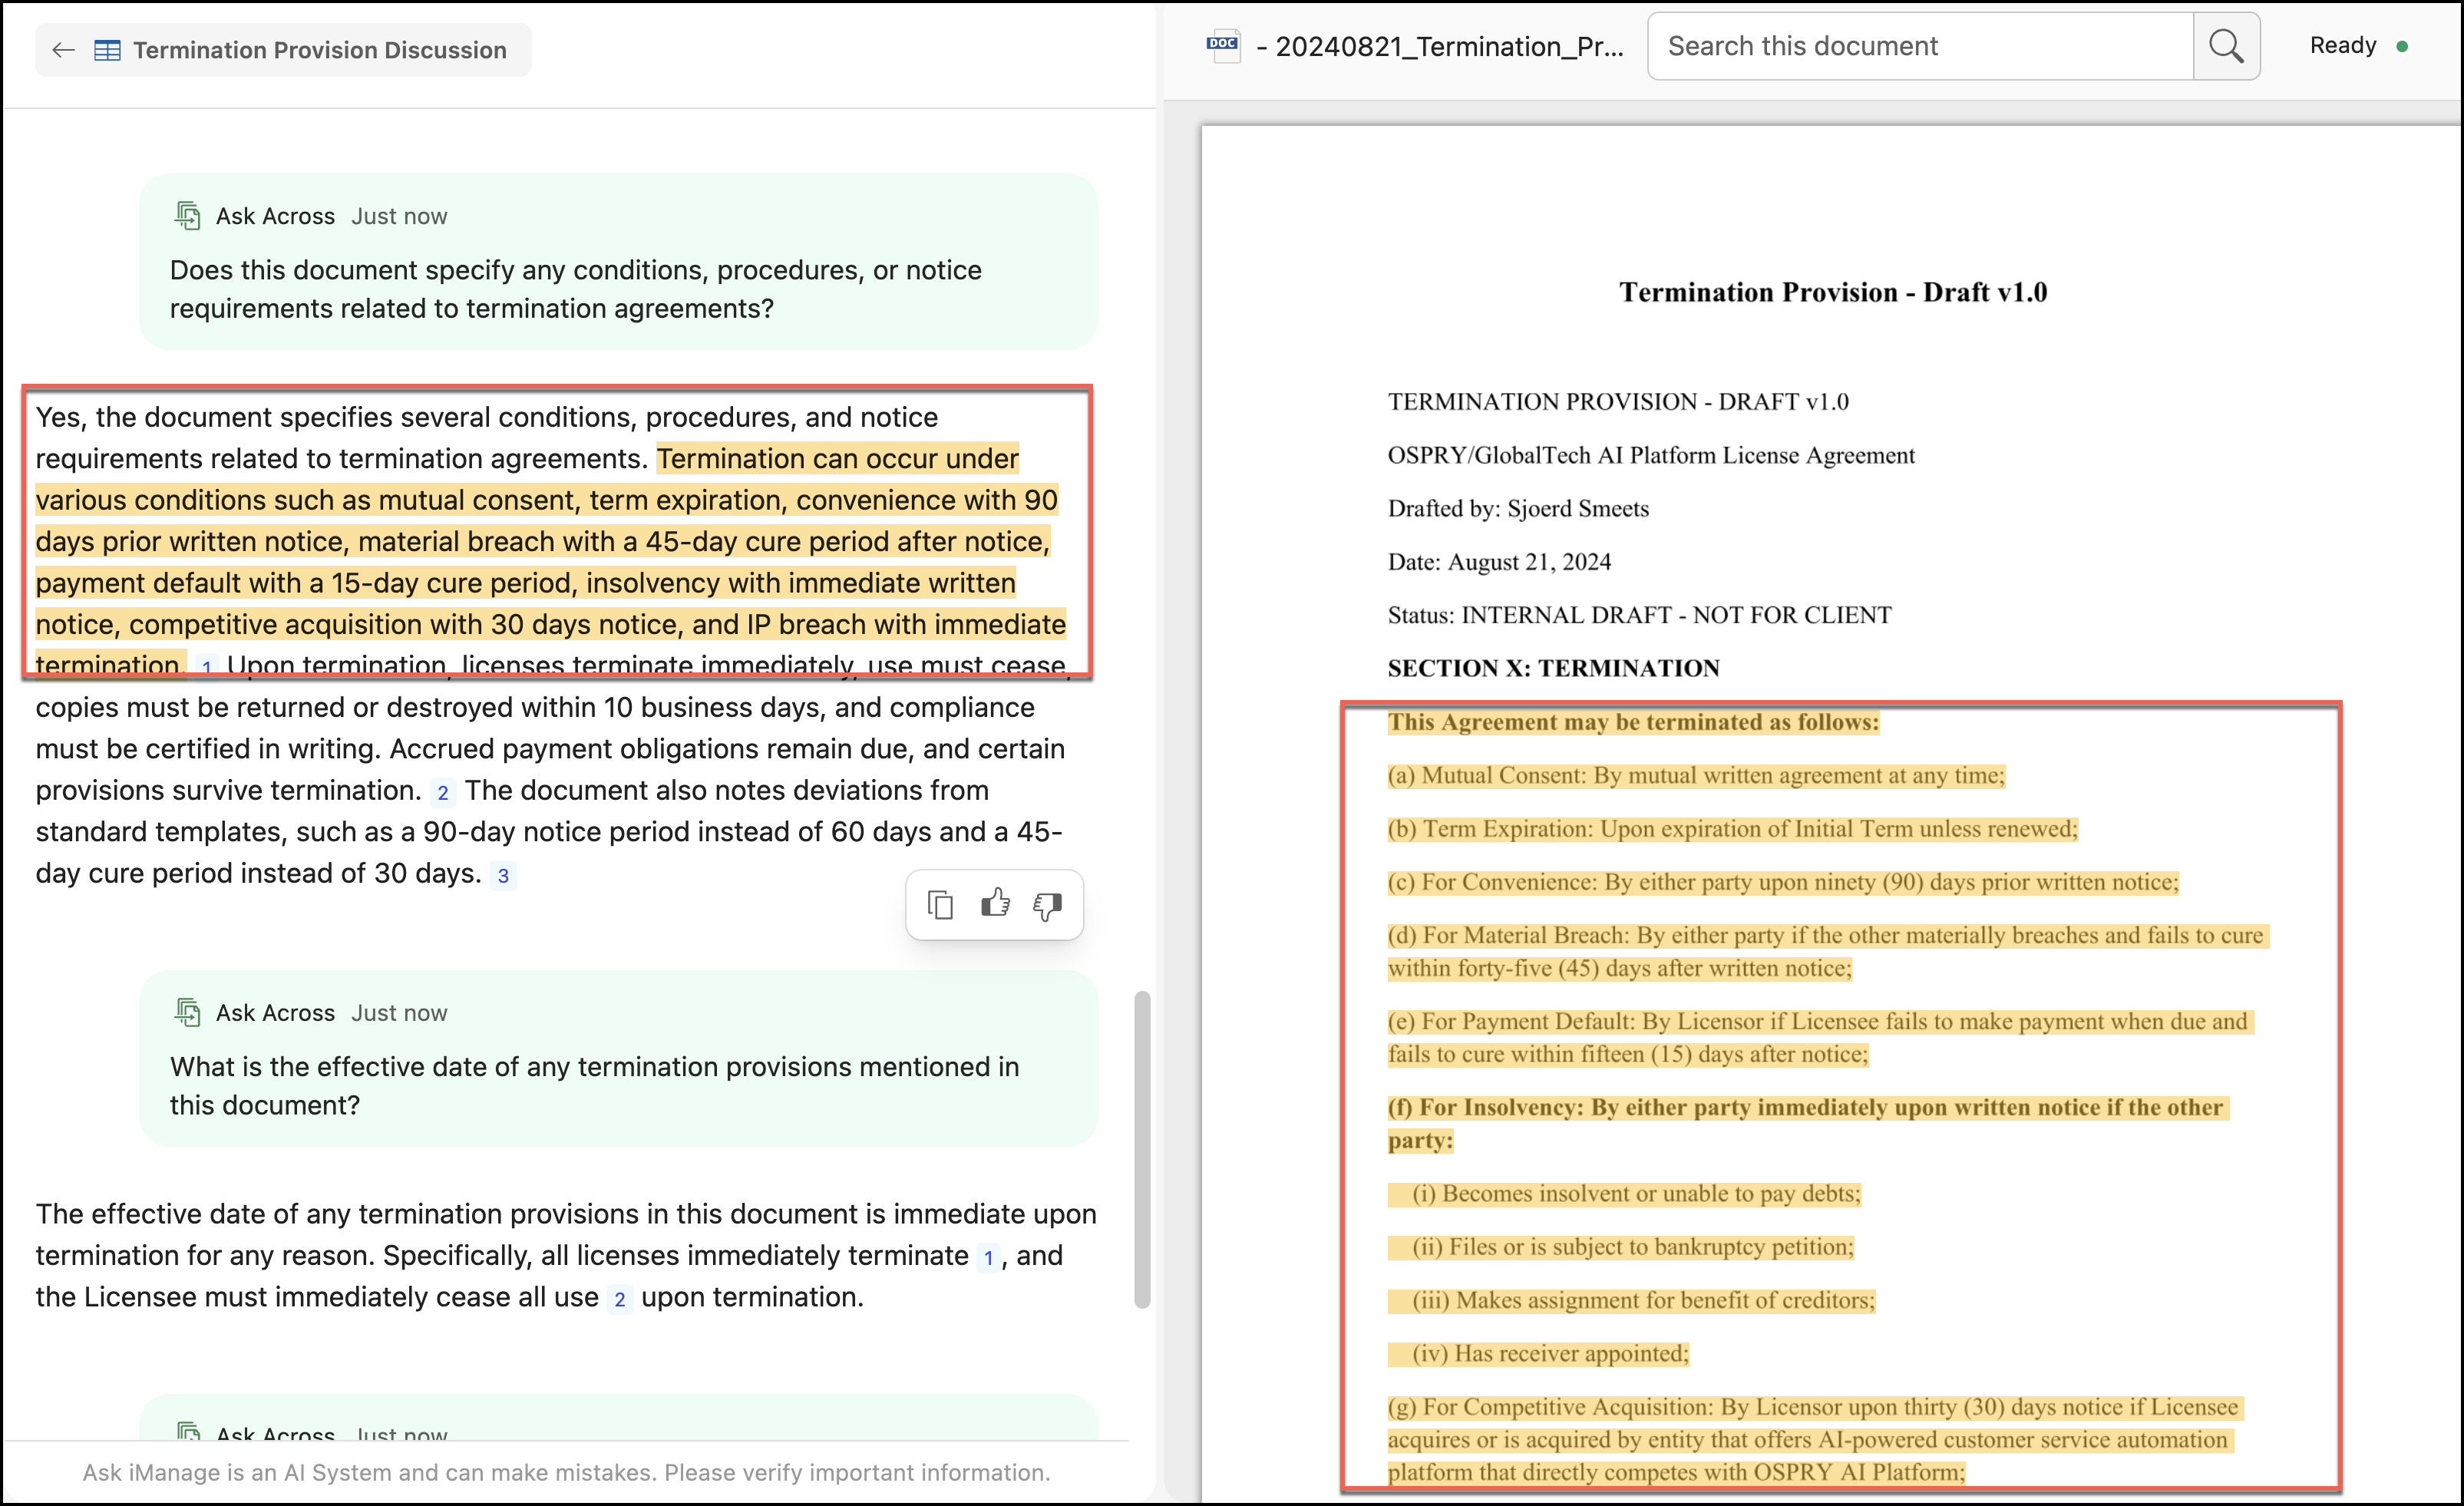2464x1506 pixels.
Task: Click the green Ready status dot
Action: coord(2402,46)
